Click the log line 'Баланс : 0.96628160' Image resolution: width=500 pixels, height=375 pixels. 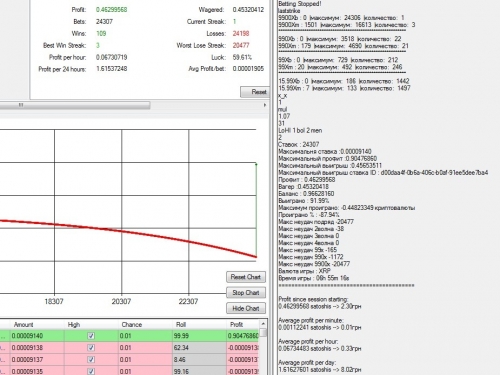pyautogui.click(x=306, y=194)
